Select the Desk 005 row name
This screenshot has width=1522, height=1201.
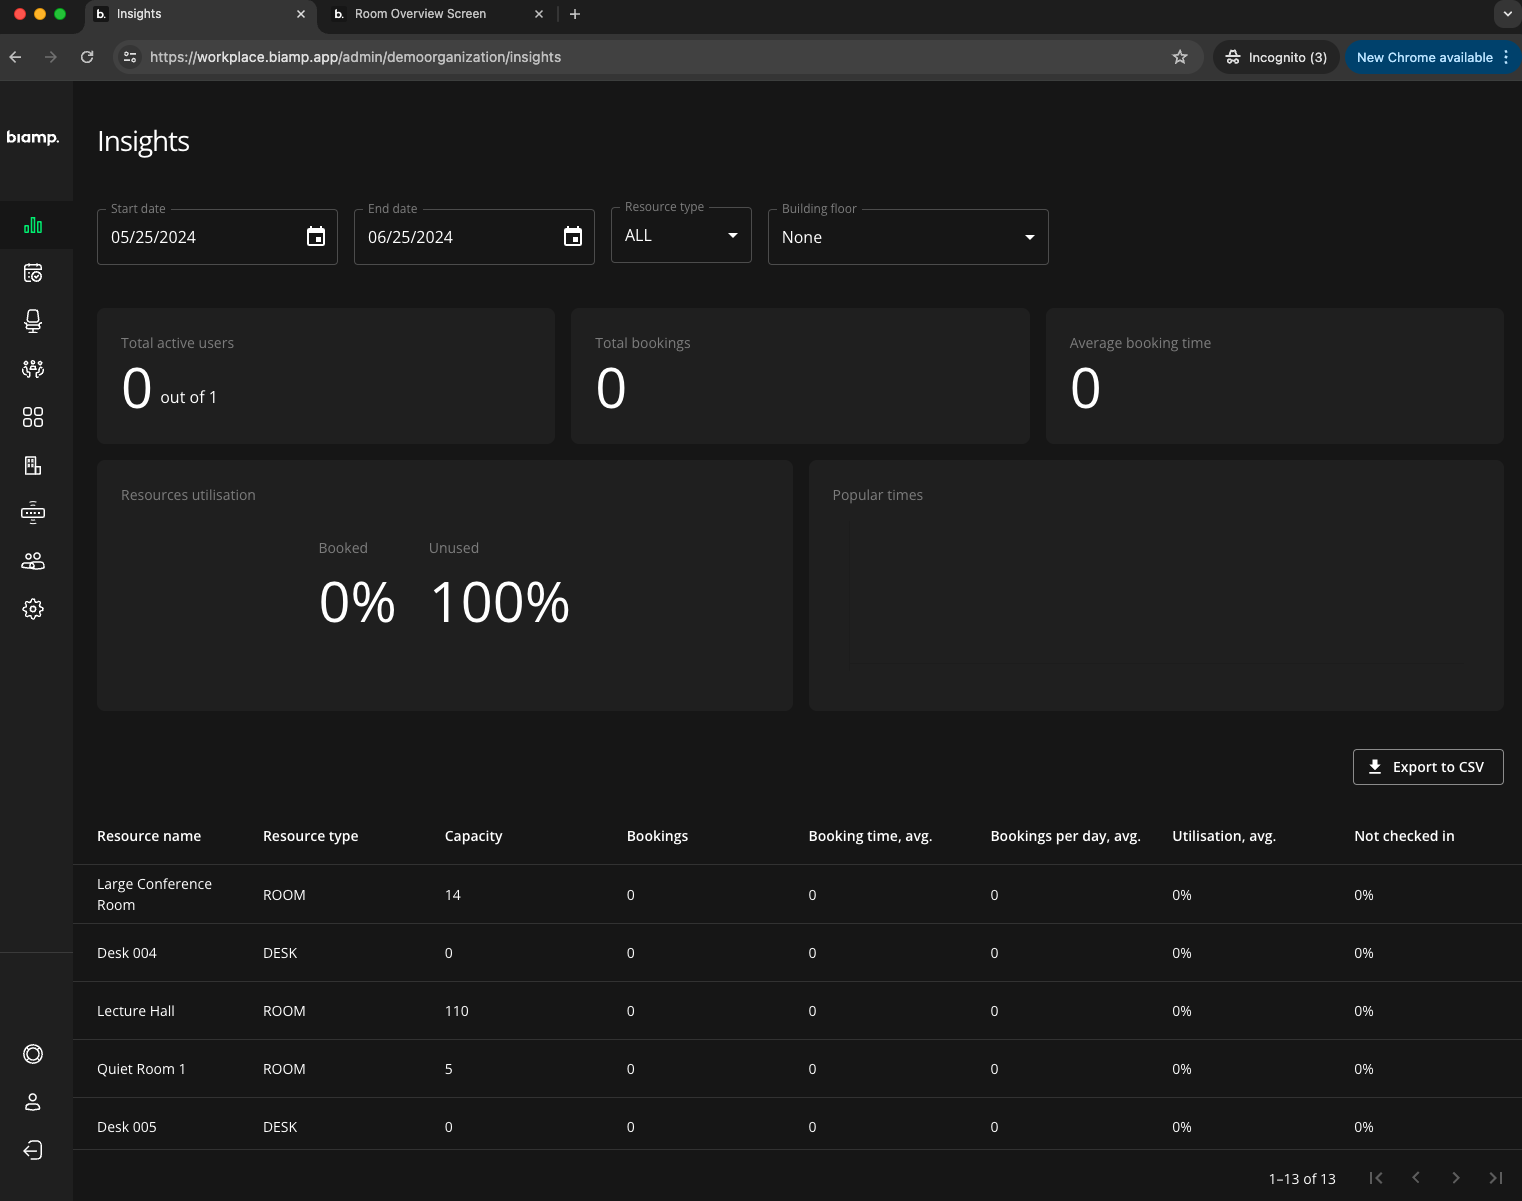click(x=127, y=1127)
